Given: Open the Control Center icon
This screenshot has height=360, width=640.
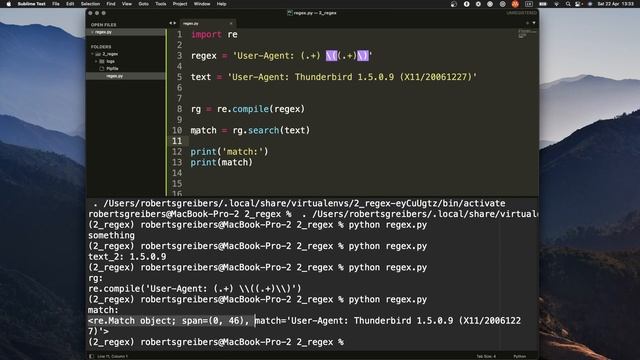Looking at the screenshot, I should pos(578,4).
